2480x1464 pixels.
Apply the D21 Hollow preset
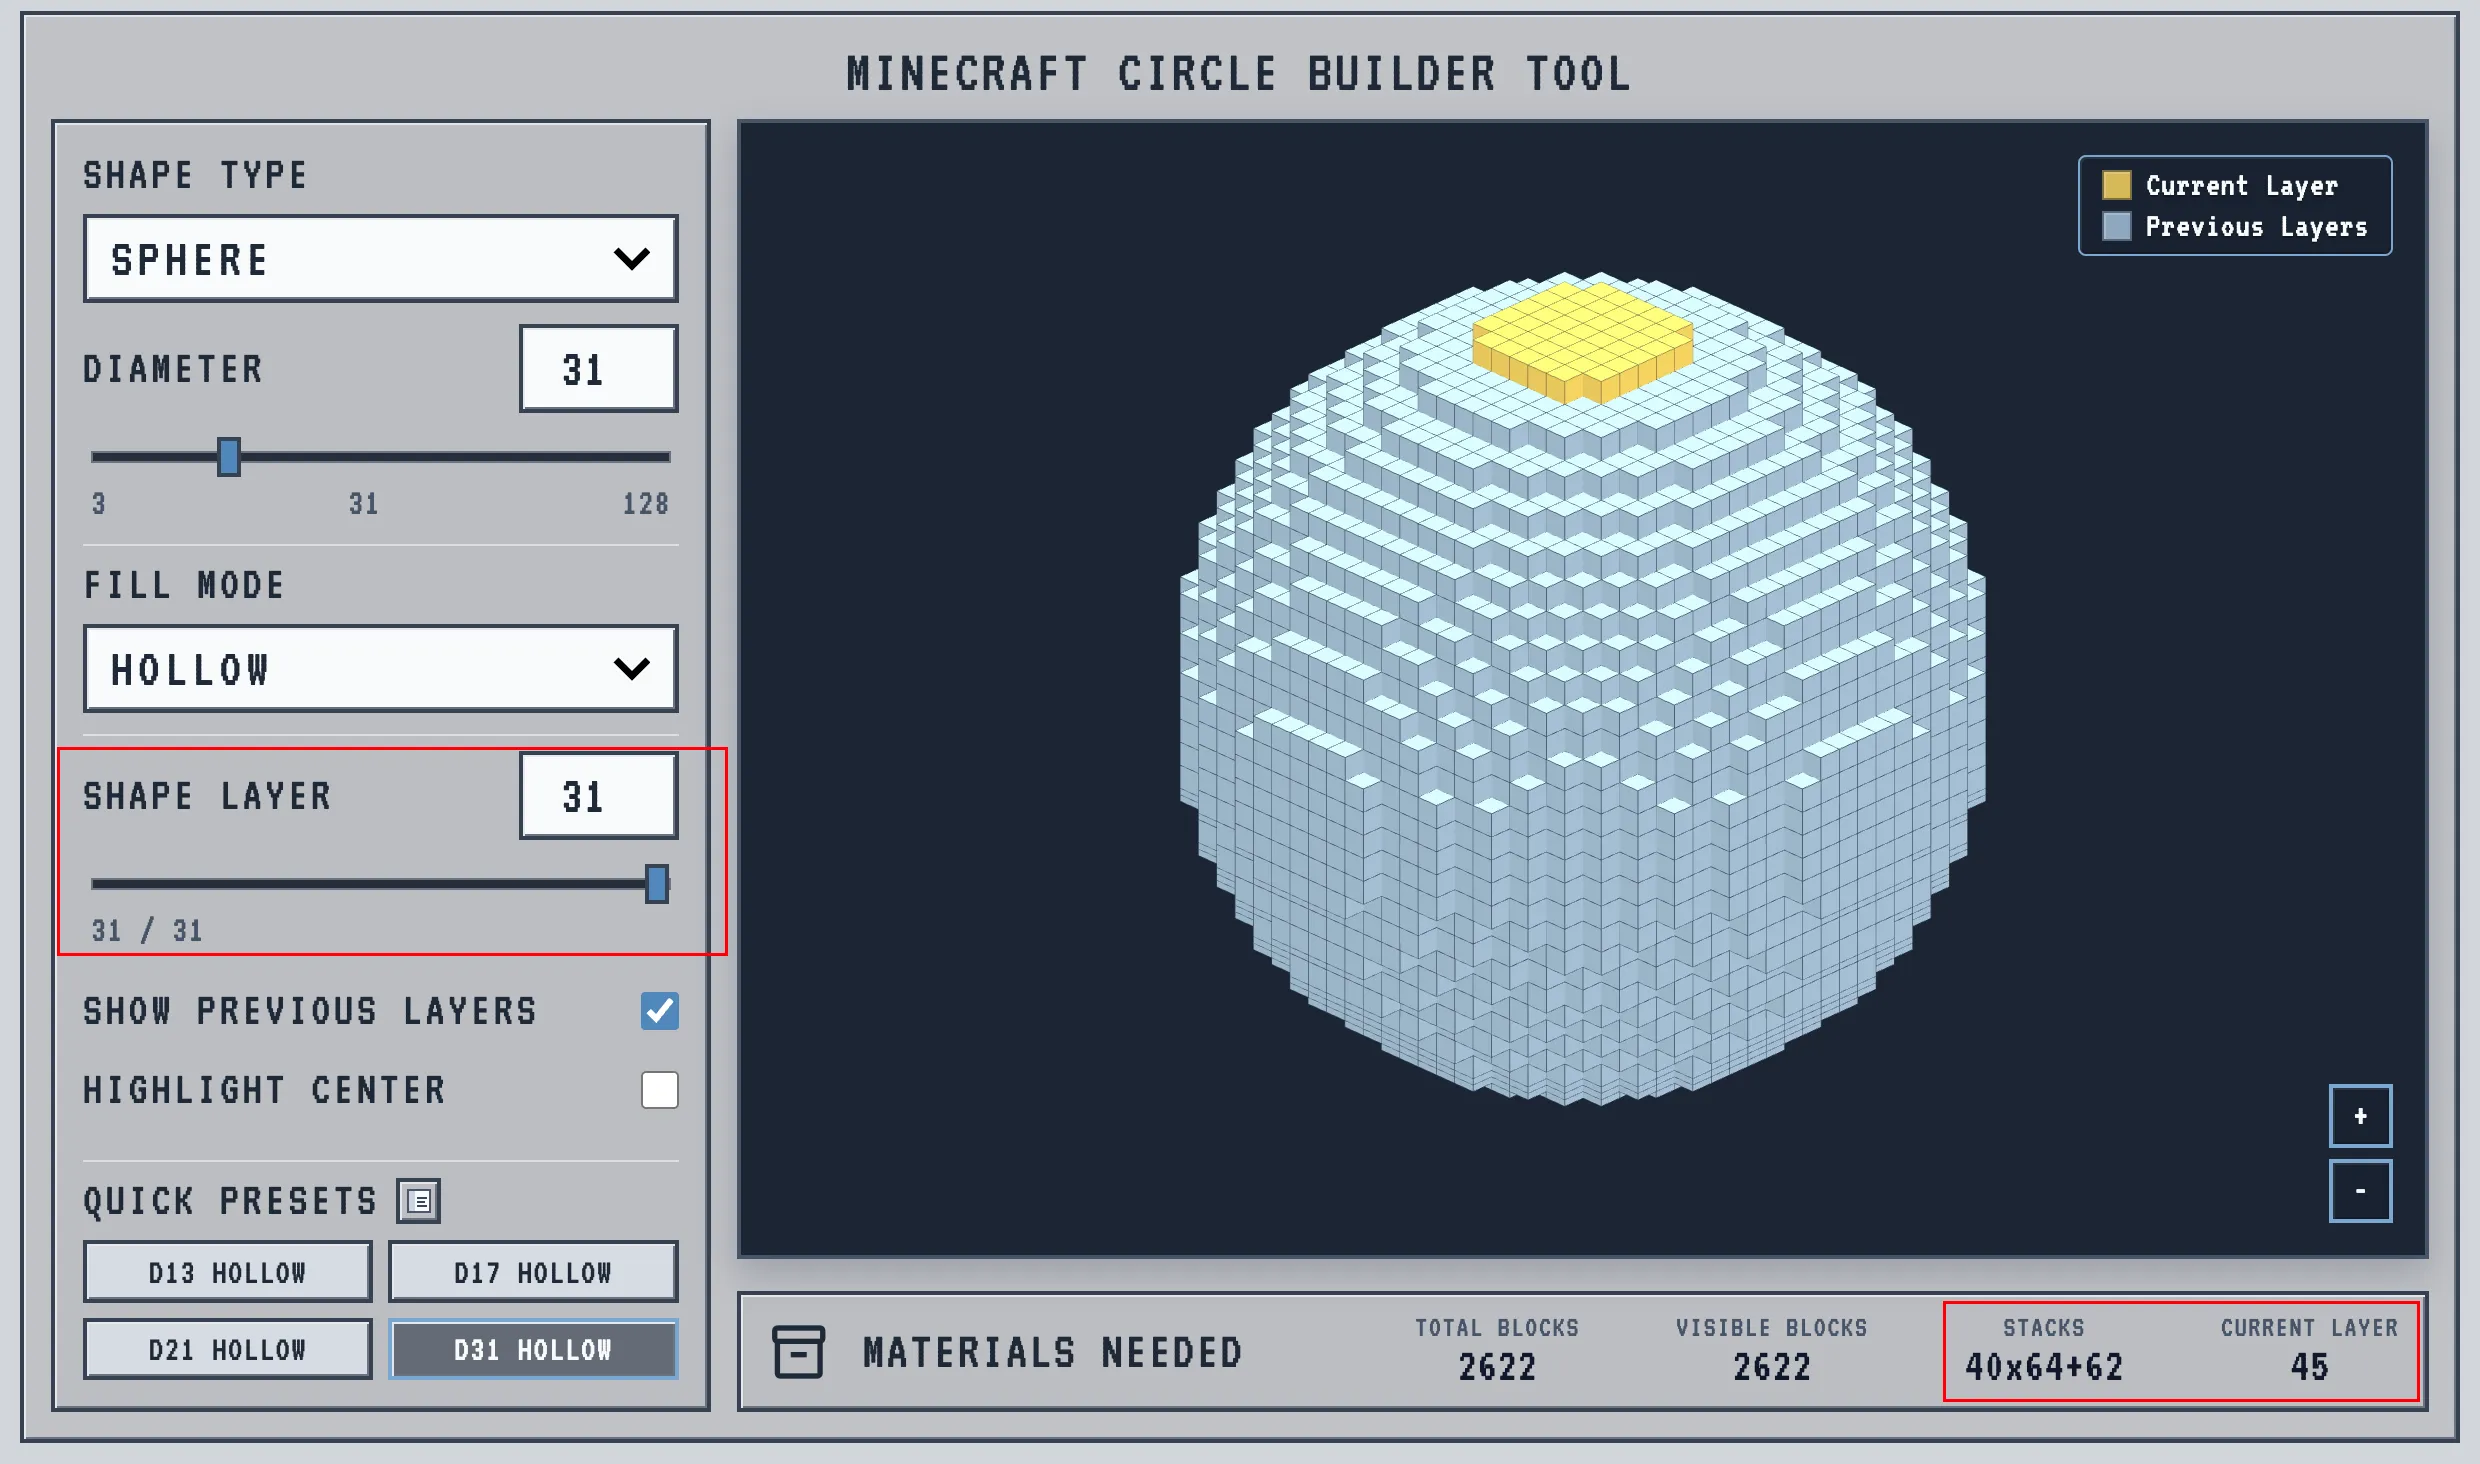228,1349
